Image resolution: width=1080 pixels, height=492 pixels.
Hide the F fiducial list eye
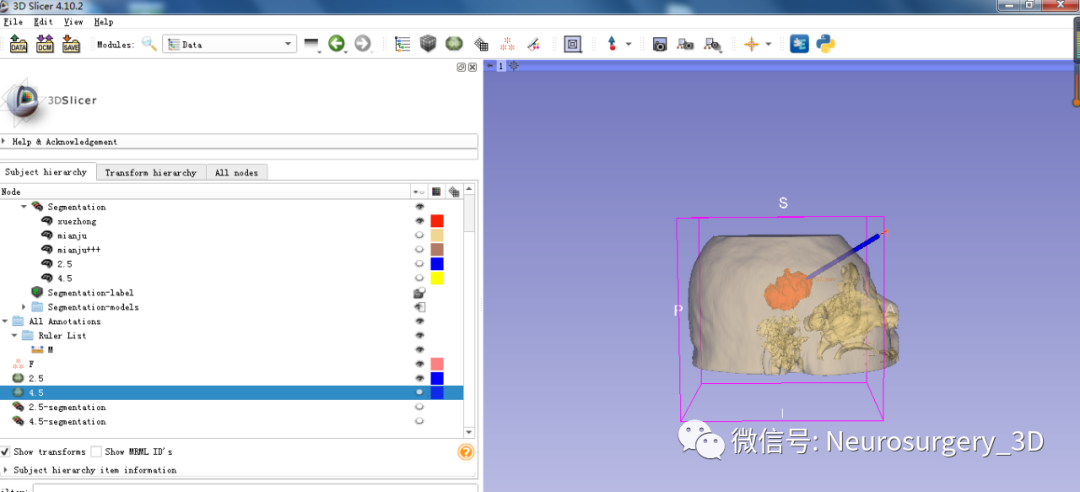coord(419,364)
